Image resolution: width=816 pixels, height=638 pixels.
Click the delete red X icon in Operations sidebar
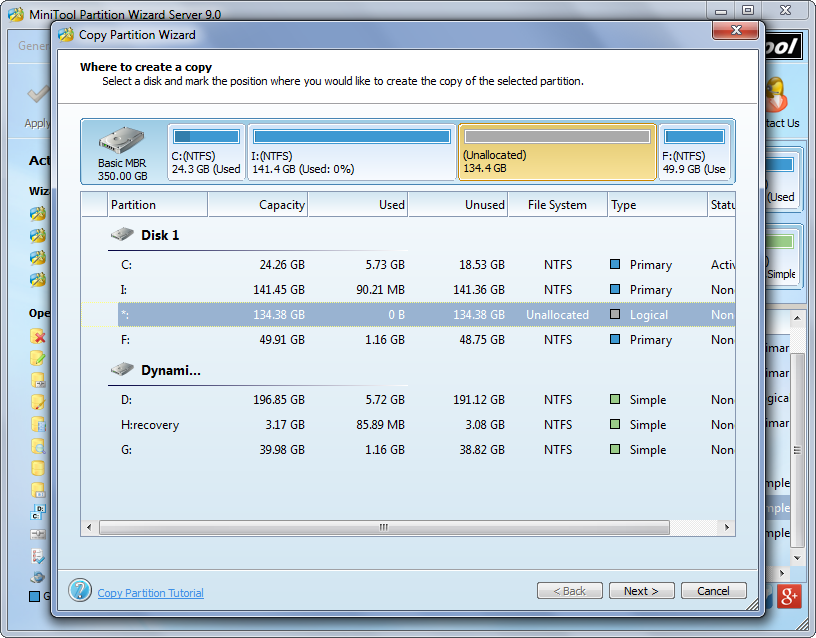tap(38, 336)
